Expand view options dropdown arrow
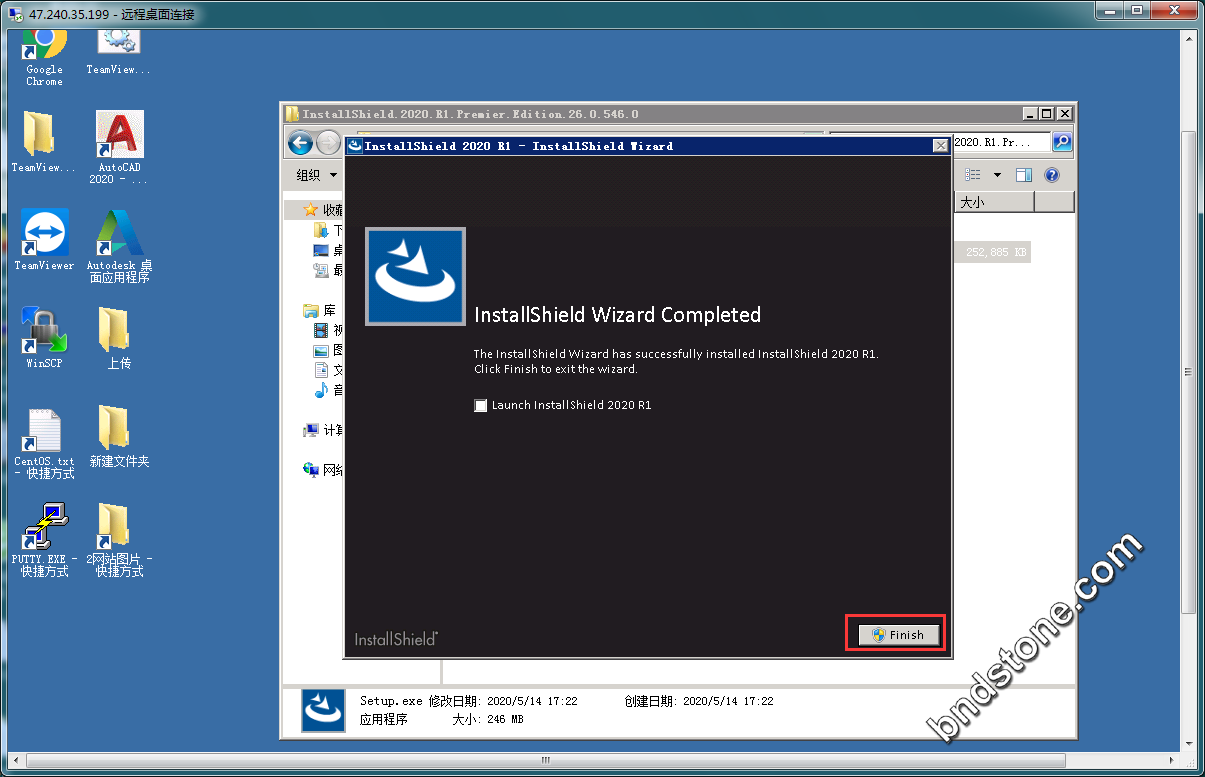The width and height of the screenshot is (1205, 777). 997,175
